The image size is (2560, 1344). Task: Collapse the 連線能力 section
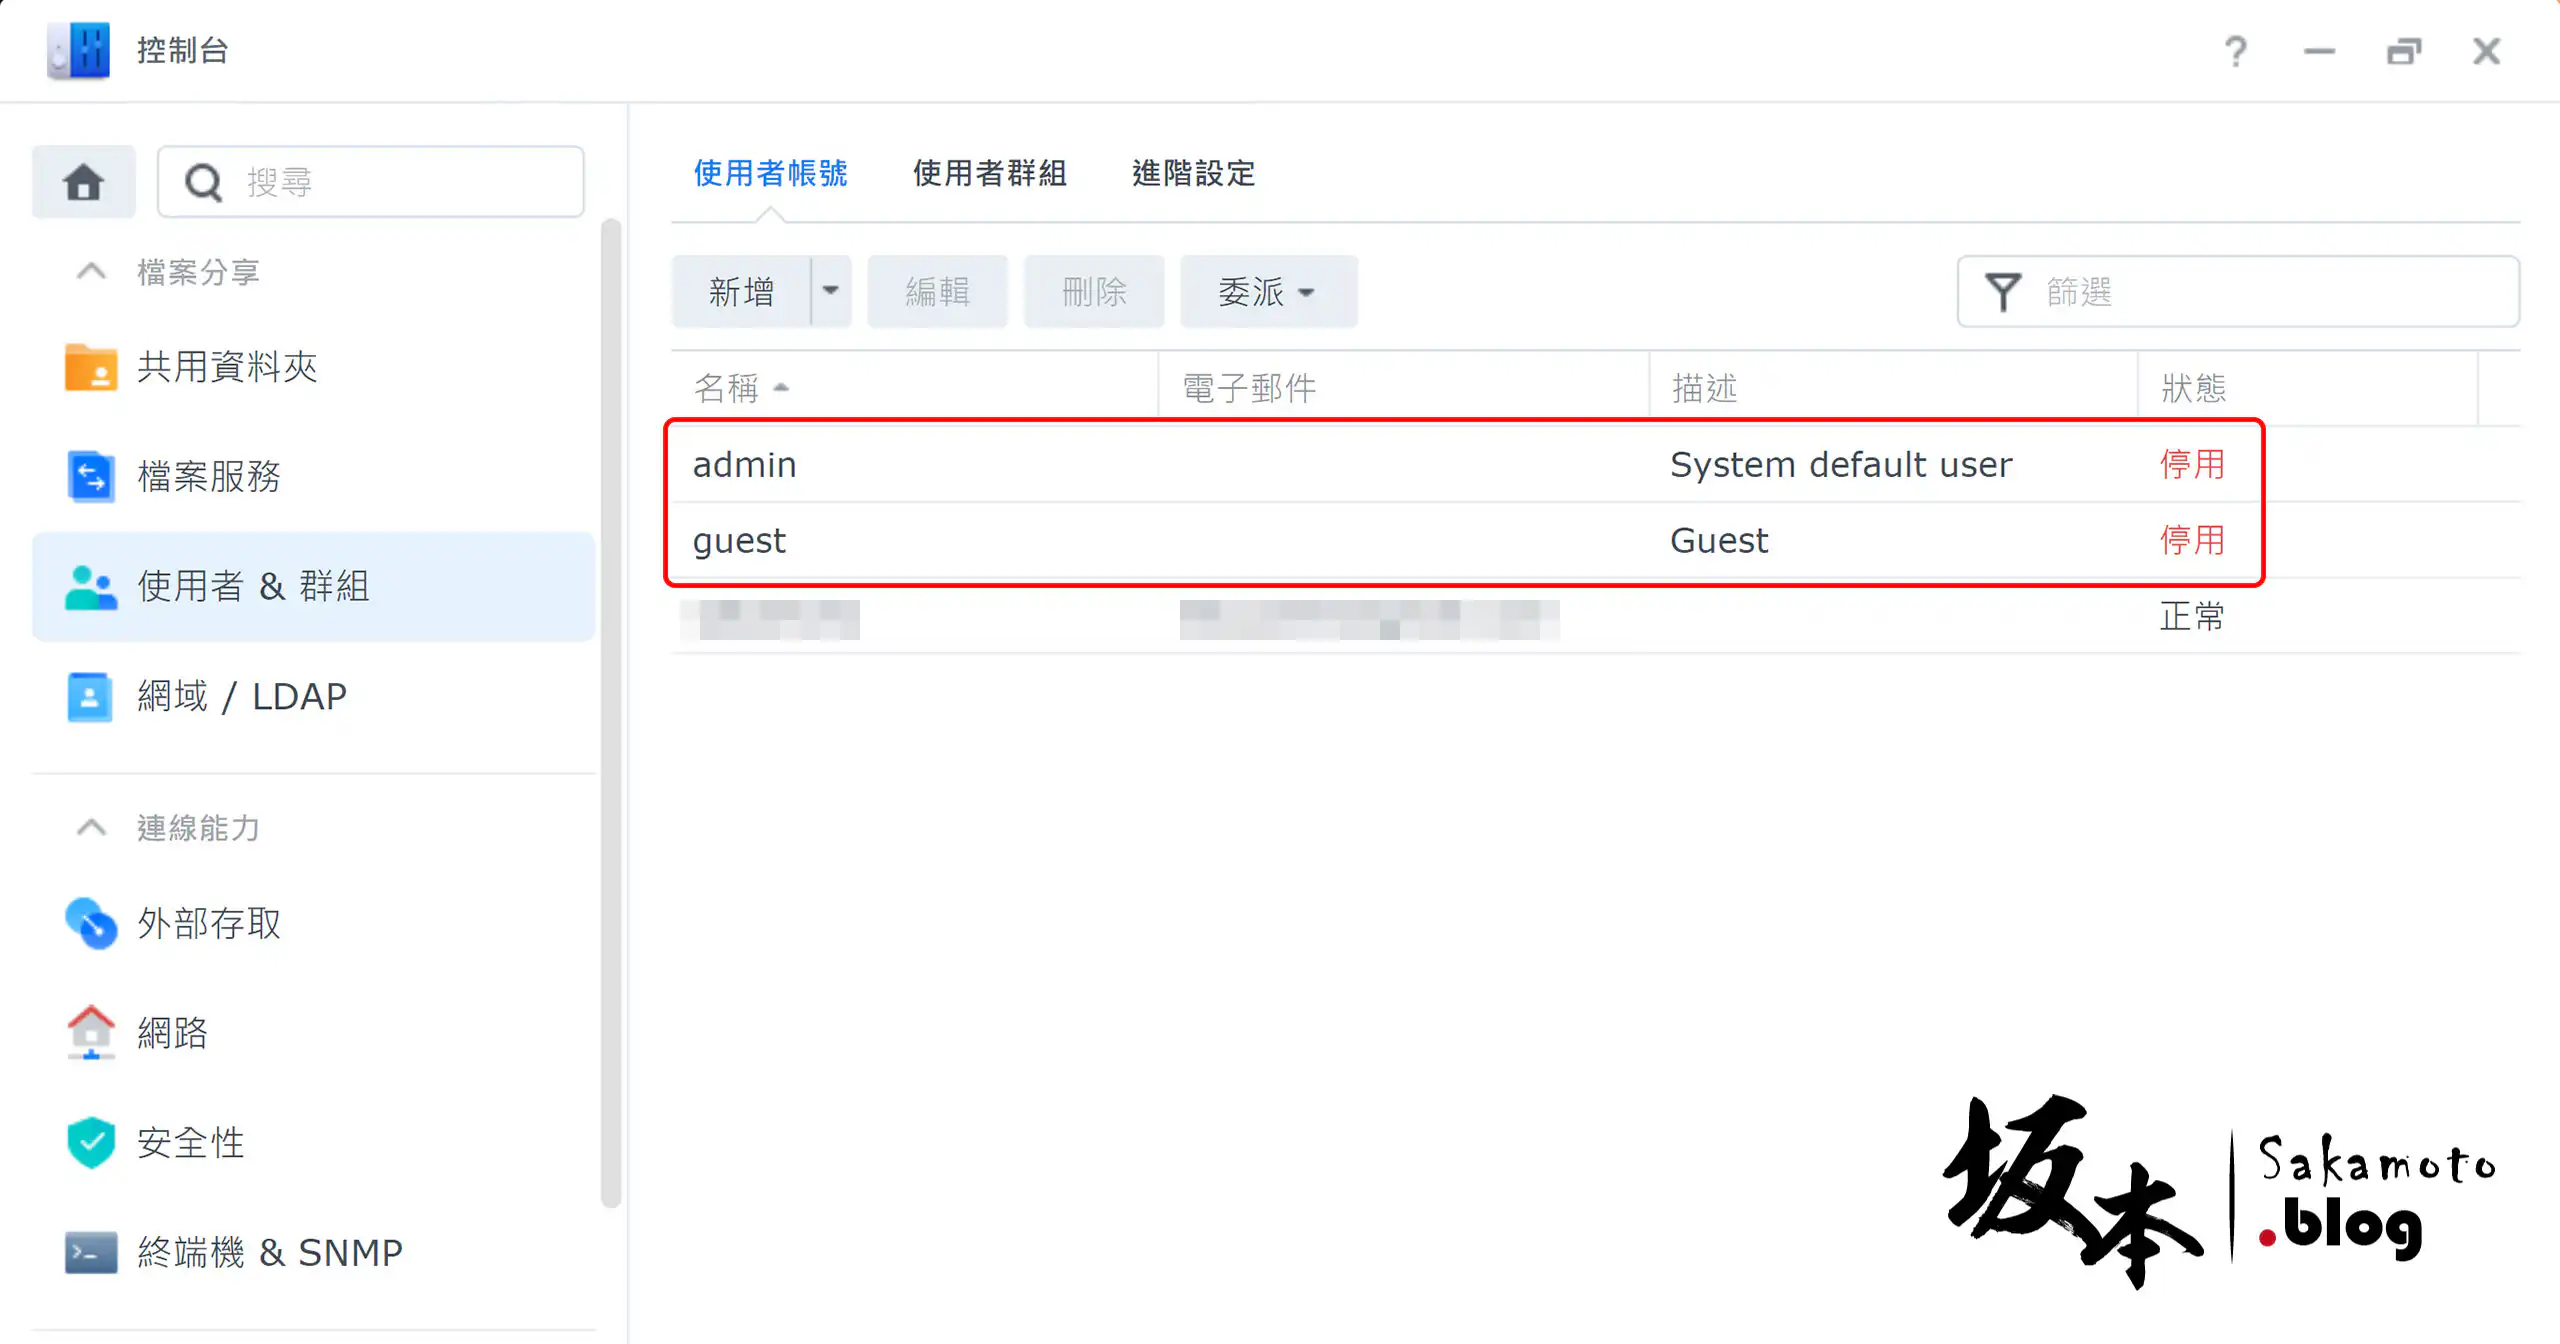(91, 827)
